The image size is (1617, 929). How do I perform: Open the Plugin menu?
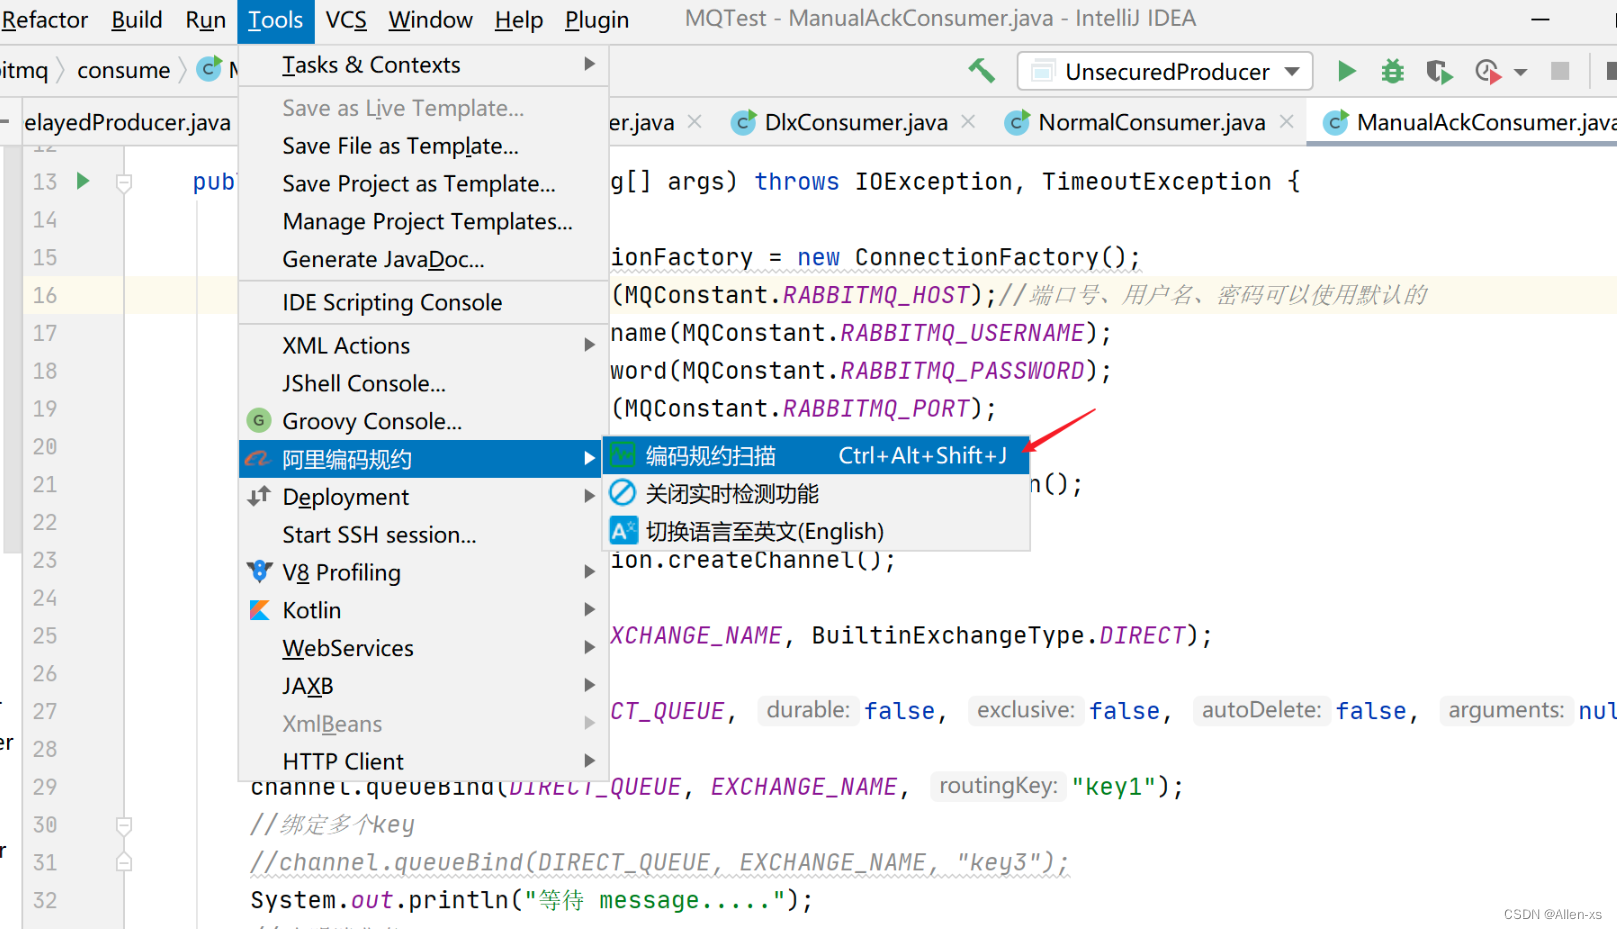point(597,20)
